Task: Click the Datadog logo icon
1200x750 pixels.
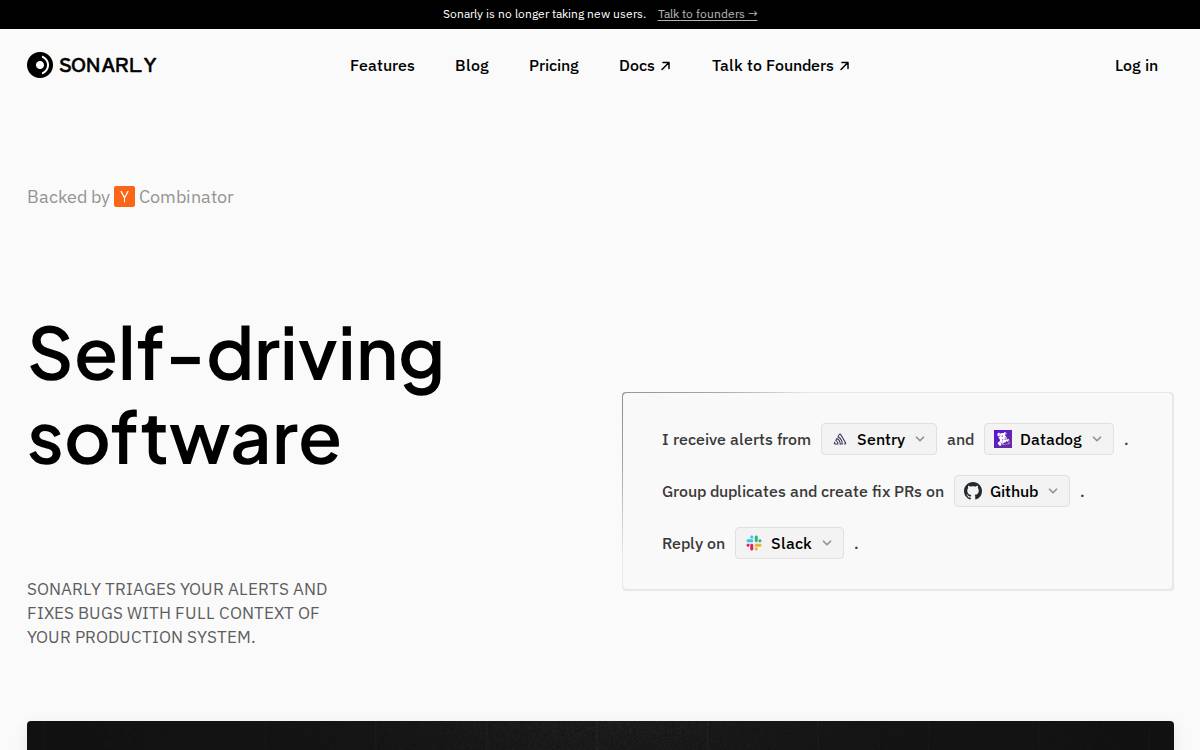Action: point(1003,439)
